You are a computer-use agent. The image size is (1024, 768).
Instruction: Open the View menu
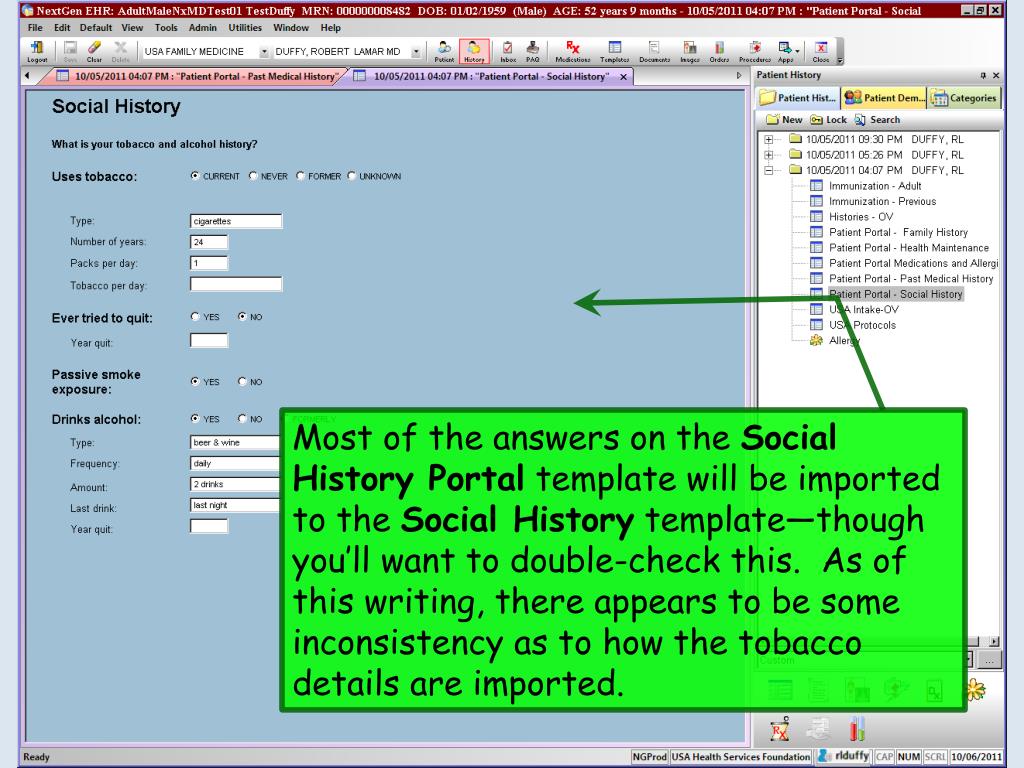(132, 27)
